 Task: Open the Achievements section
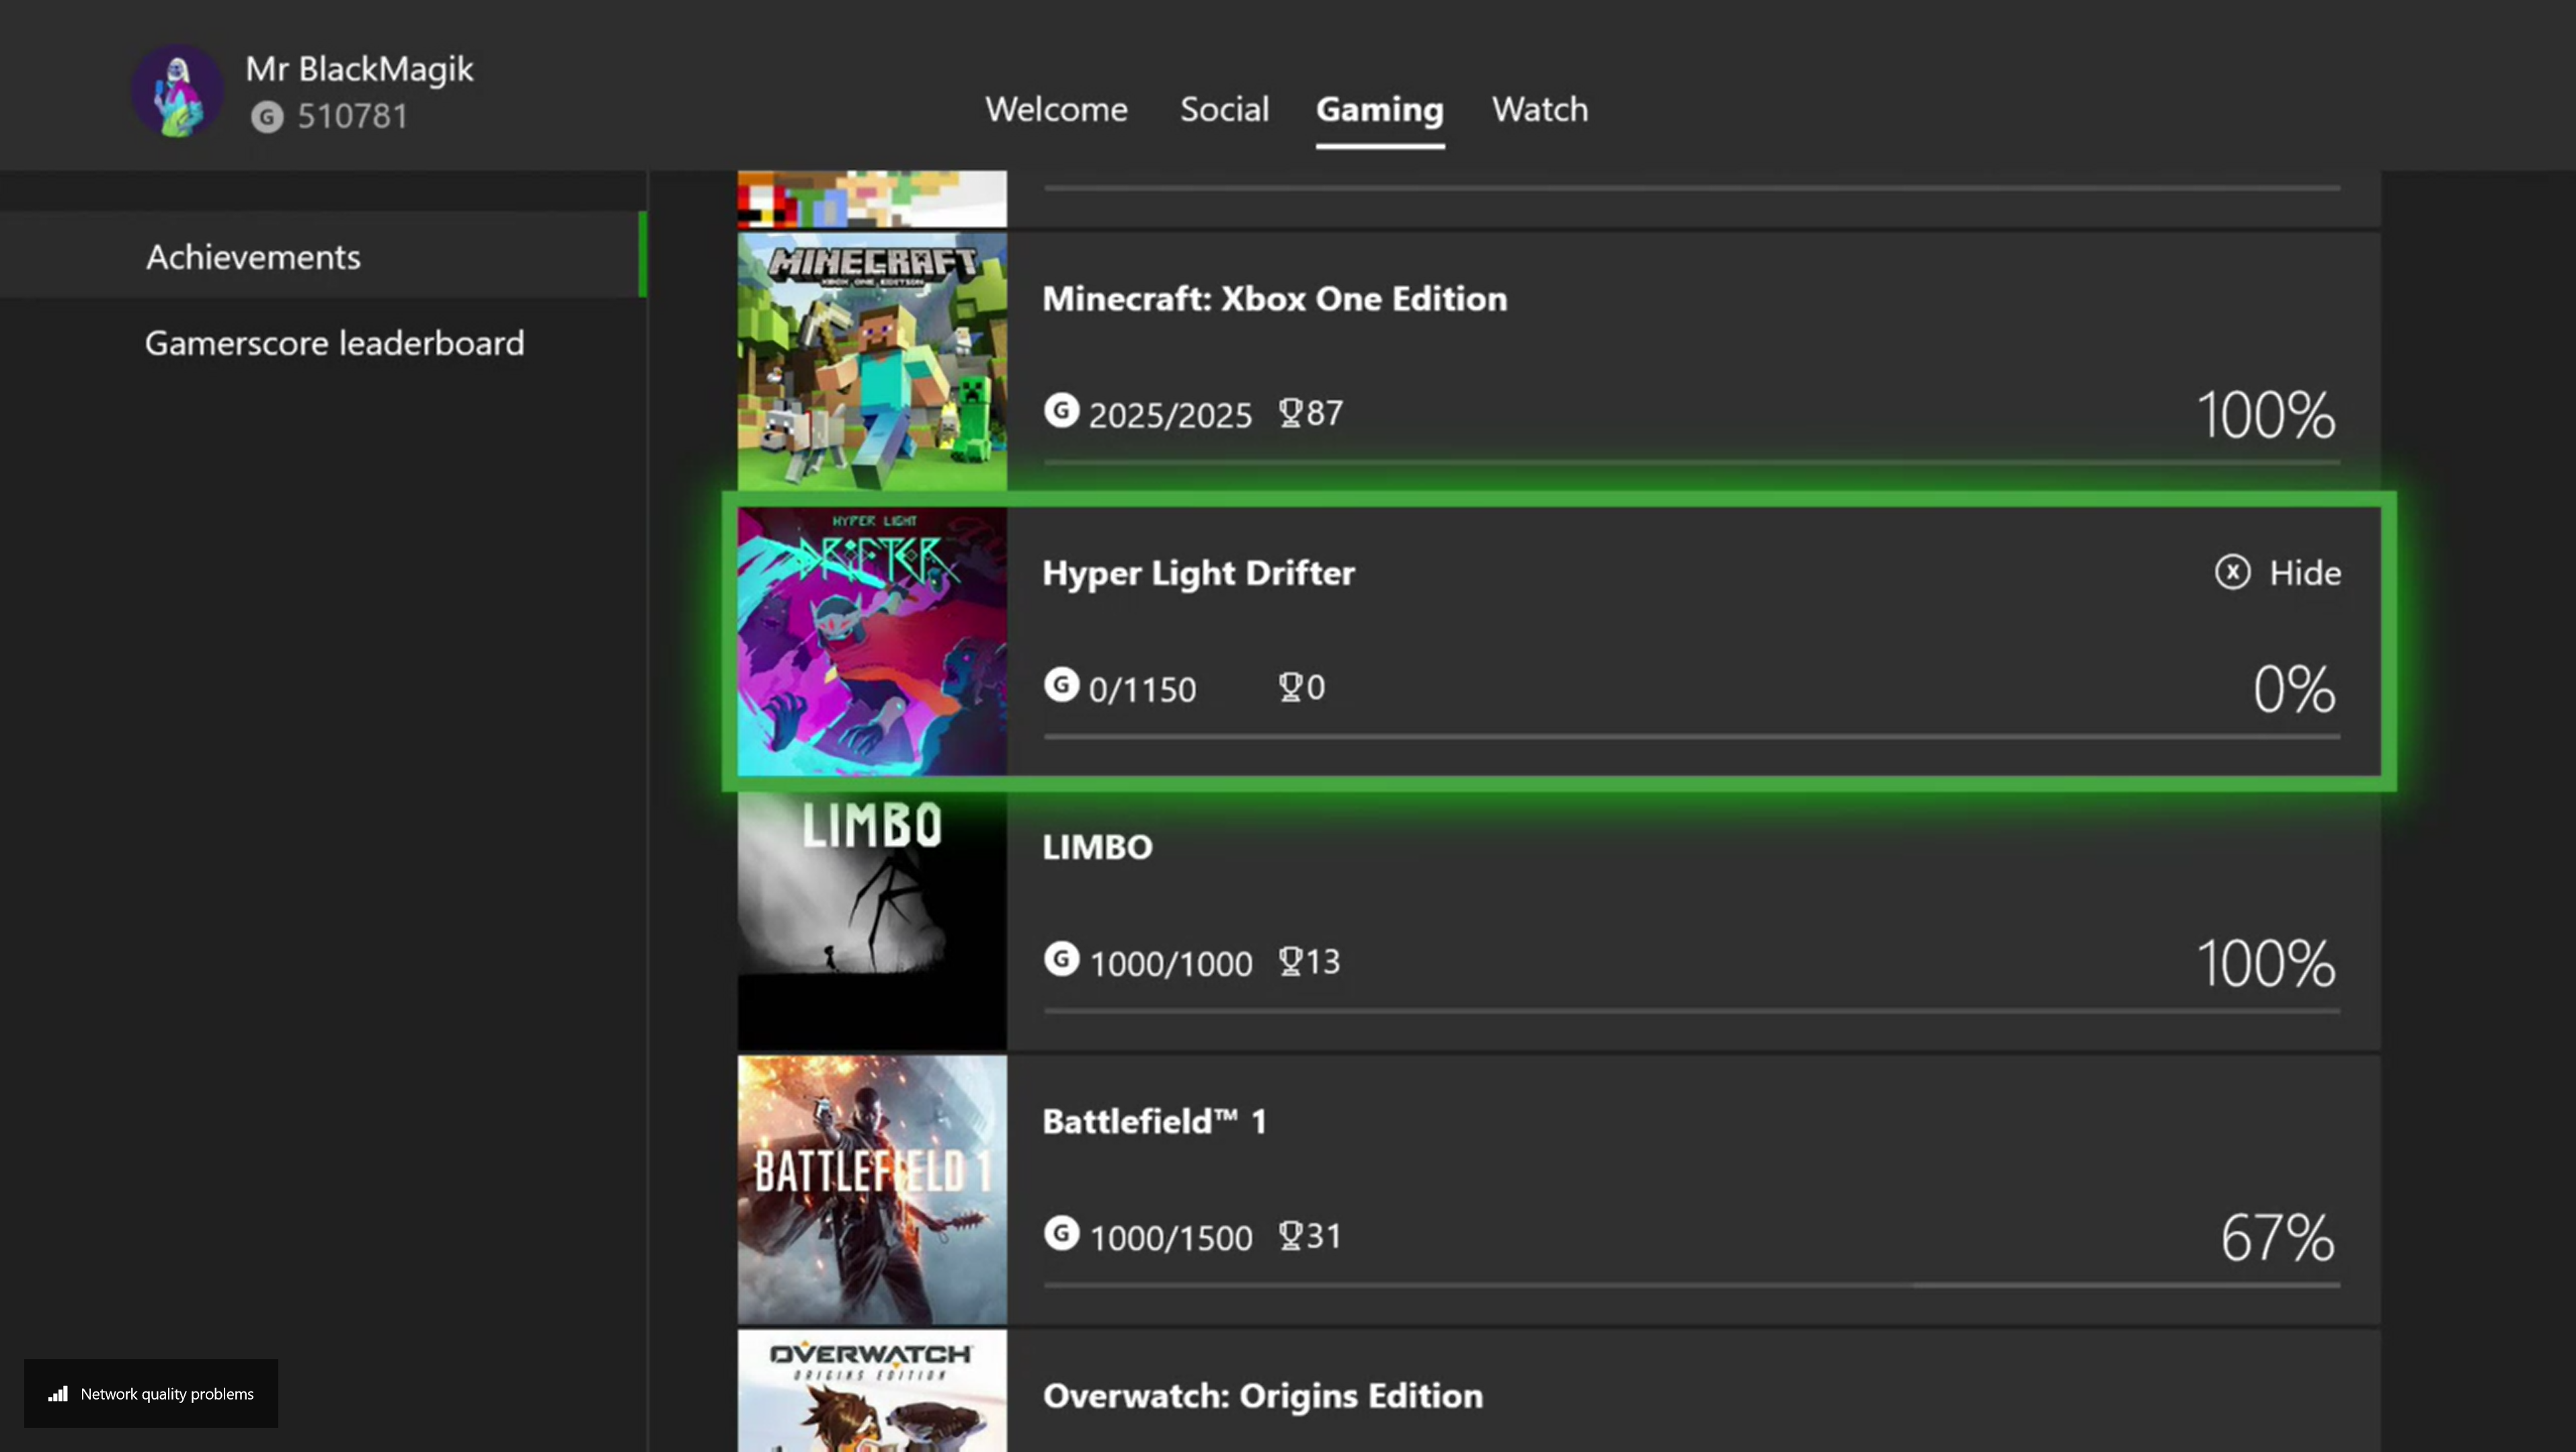(x=251, y=256)
